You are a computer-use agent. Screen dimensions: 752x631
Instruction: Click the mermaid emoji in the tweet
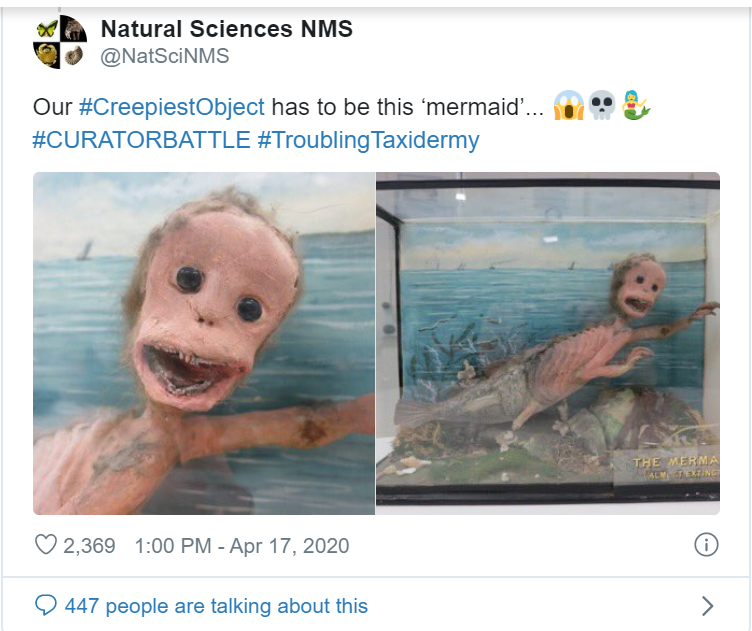pos(635,107)
